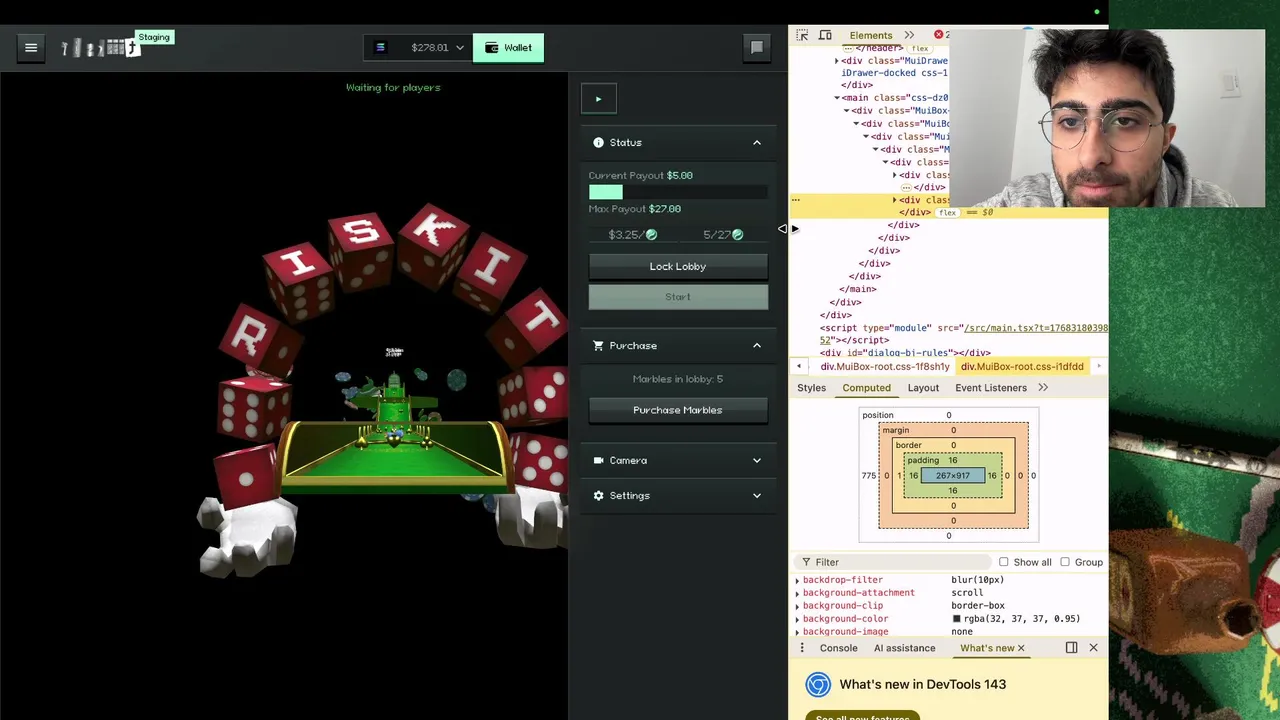Click the small play arrow panel button

(x=598, y=98)
